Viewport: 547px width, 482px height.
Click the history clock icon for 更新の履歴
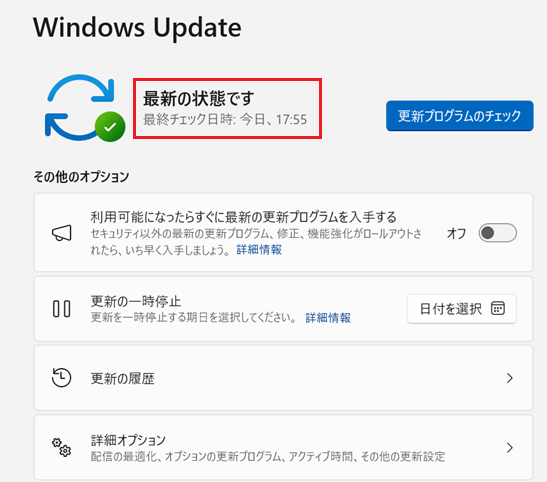pyautogui.click(x=61, y=378)
